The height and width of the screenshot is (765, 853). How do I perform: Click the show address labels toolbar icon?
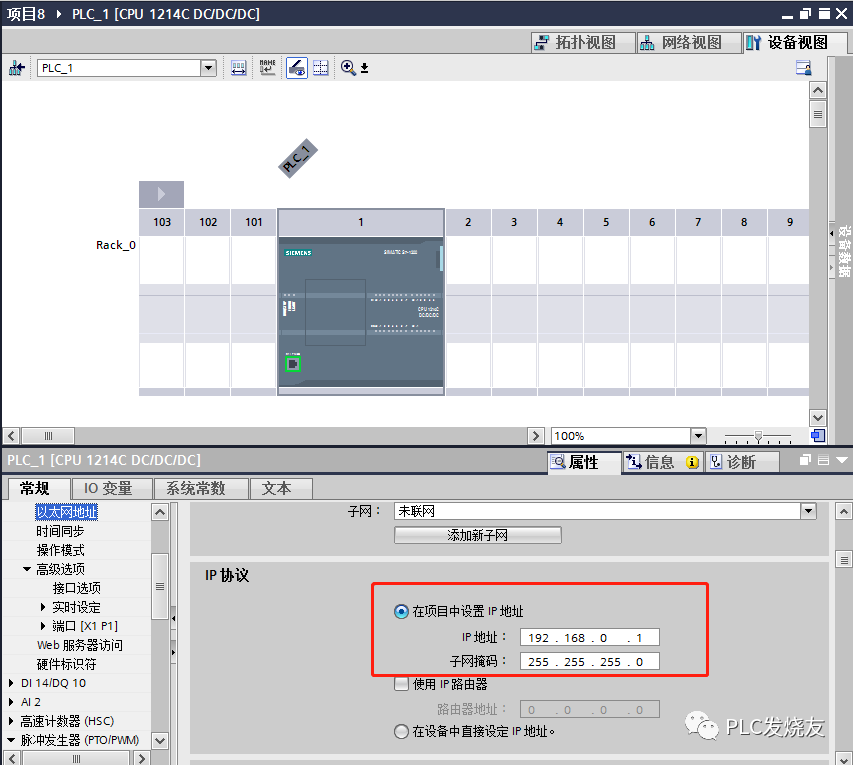click(238, 68)
